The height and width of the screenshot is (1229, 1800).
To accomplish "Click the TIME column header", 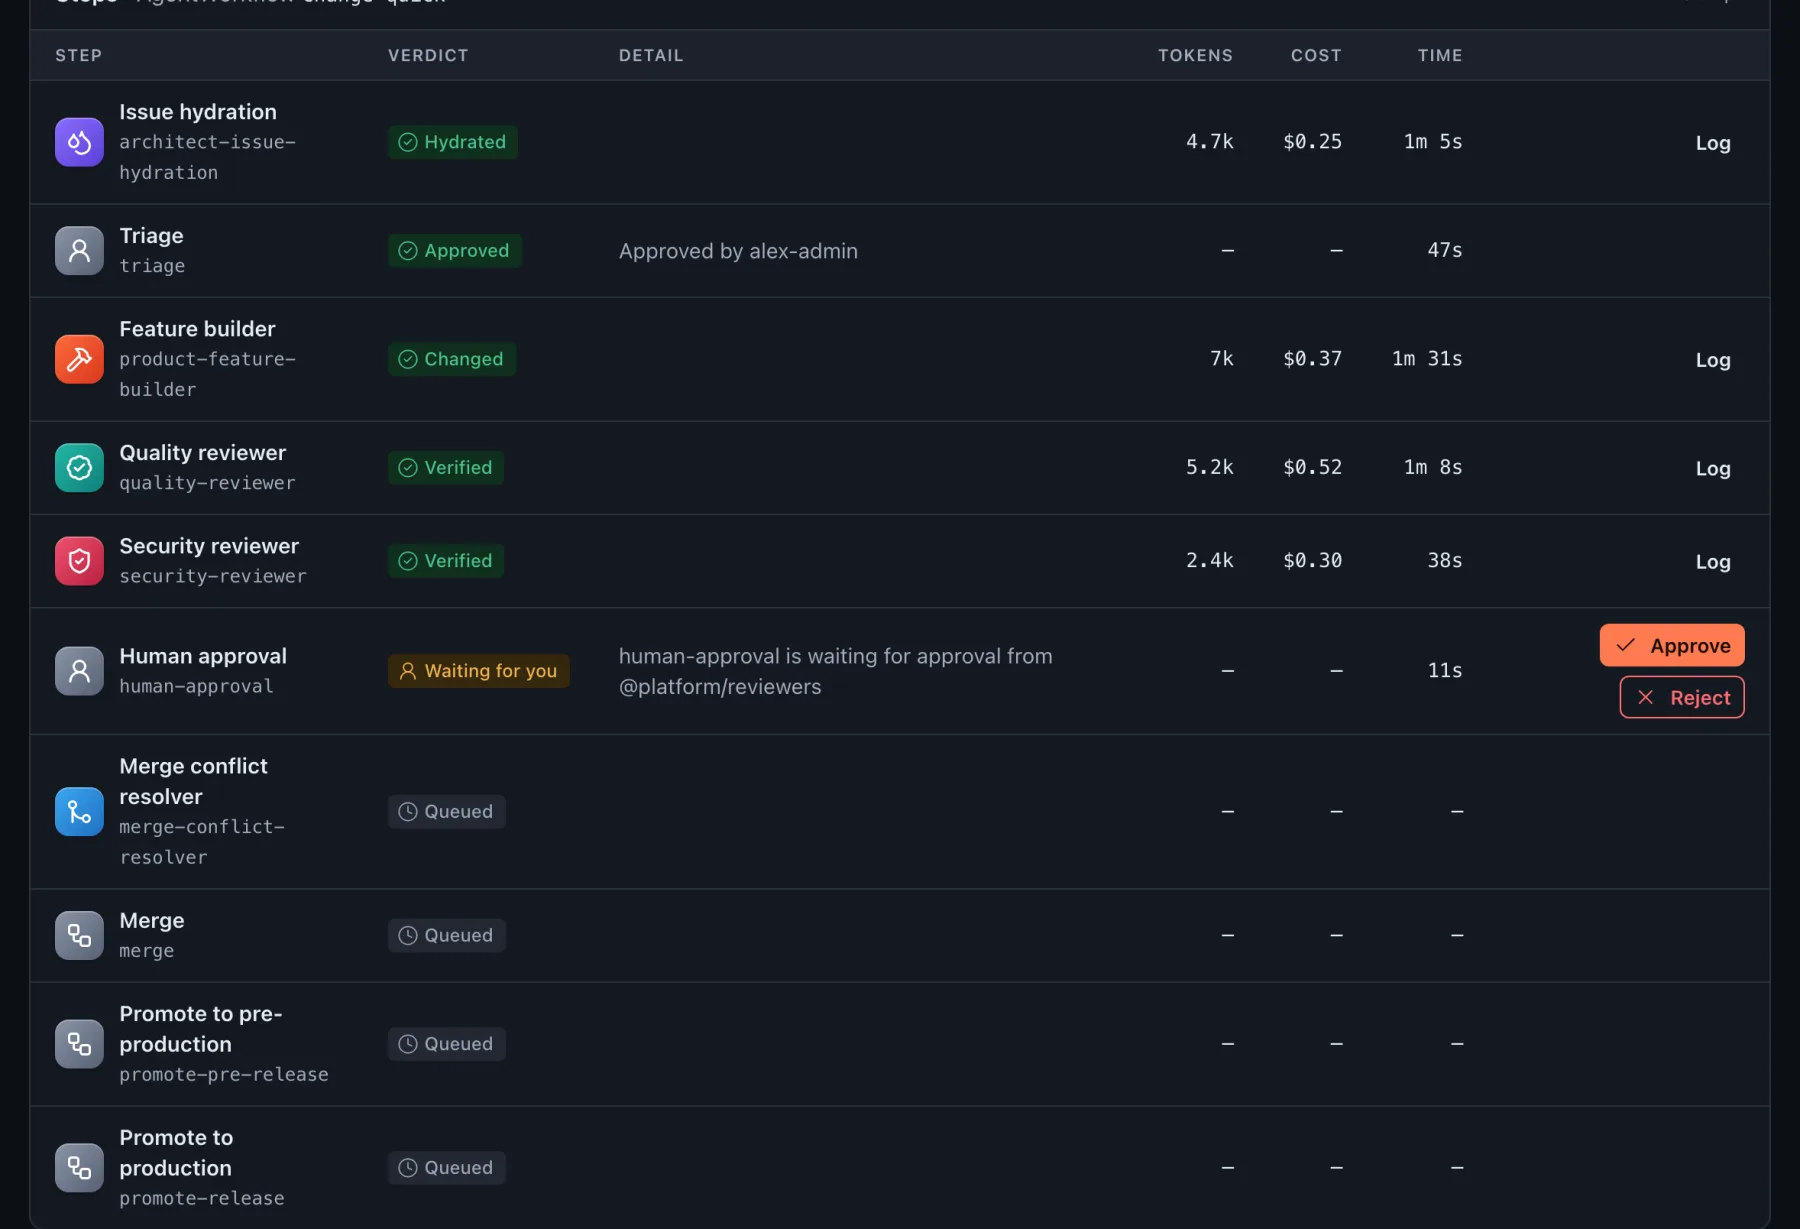I will 1440,55.
